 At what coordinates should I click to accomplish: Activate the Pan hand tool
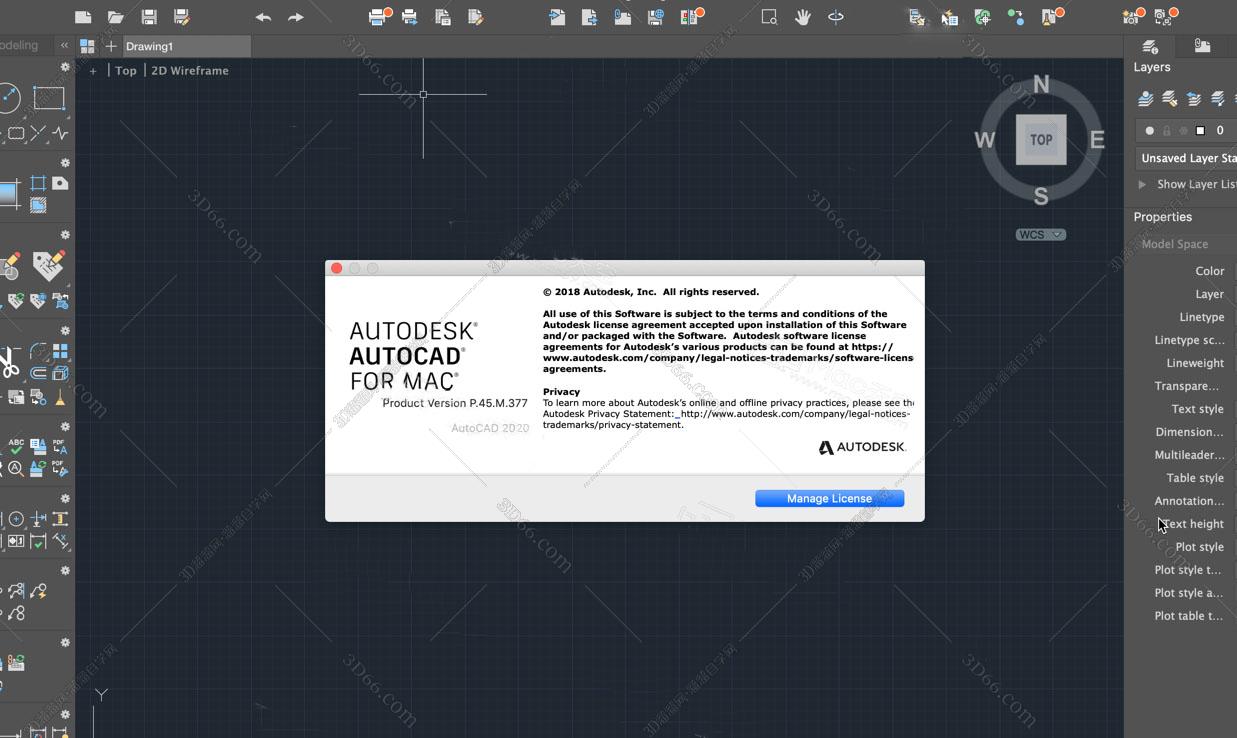(x=802, y=17)
